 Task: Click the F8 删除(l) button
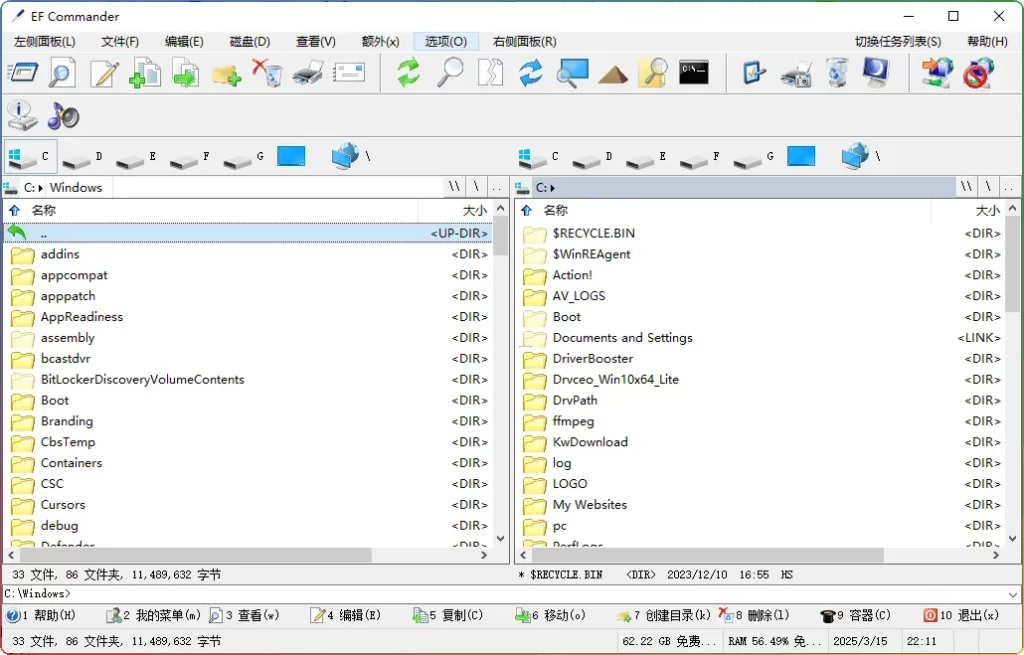pos(754,615)
